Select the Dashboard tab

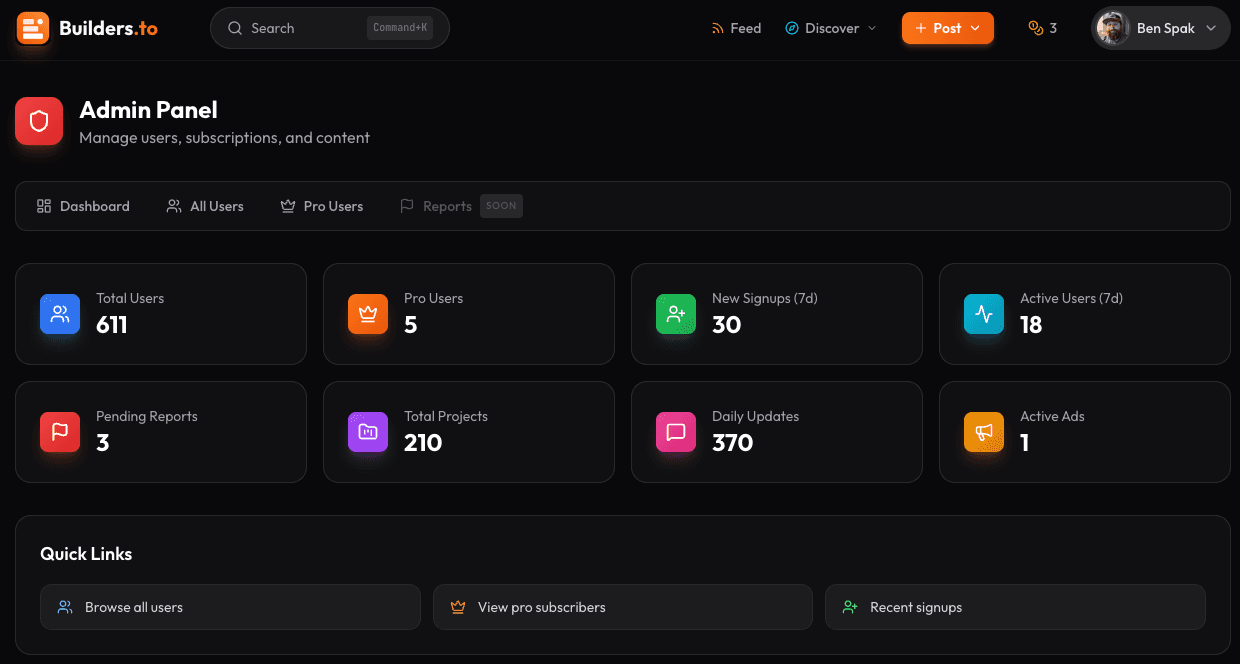pos(84,206)
